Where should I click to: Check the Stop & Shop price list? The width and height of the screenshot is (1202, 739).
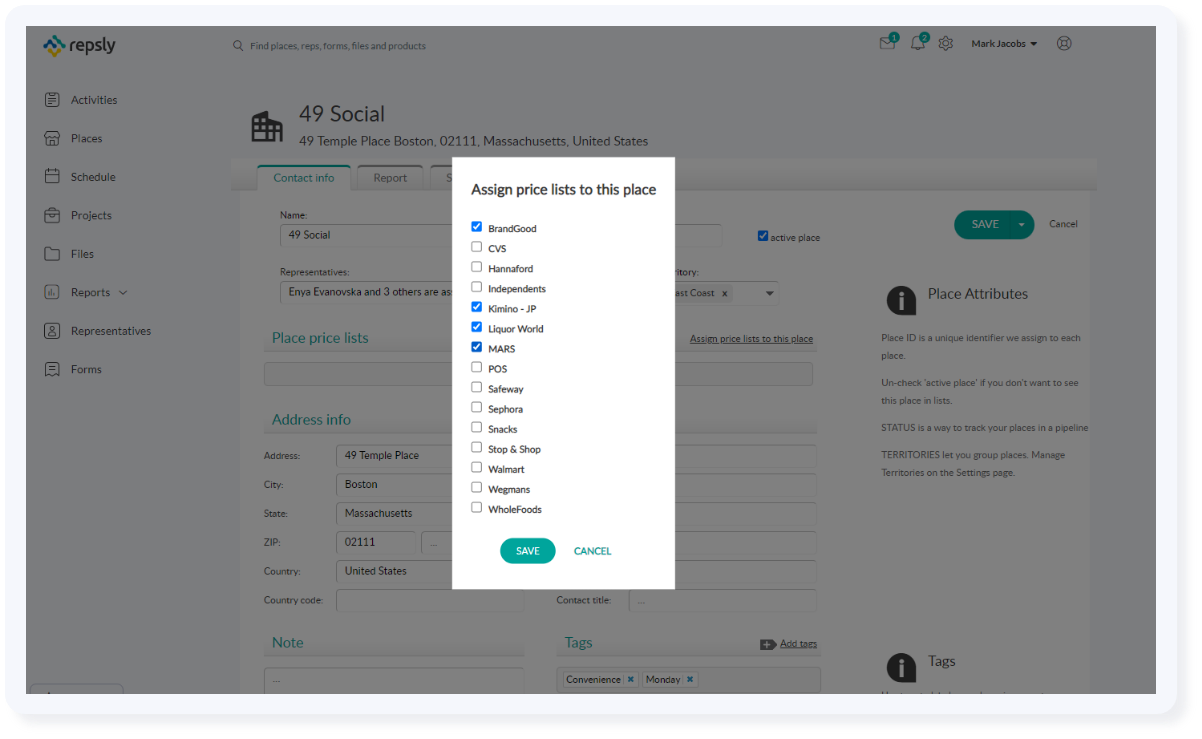point(477,447)
